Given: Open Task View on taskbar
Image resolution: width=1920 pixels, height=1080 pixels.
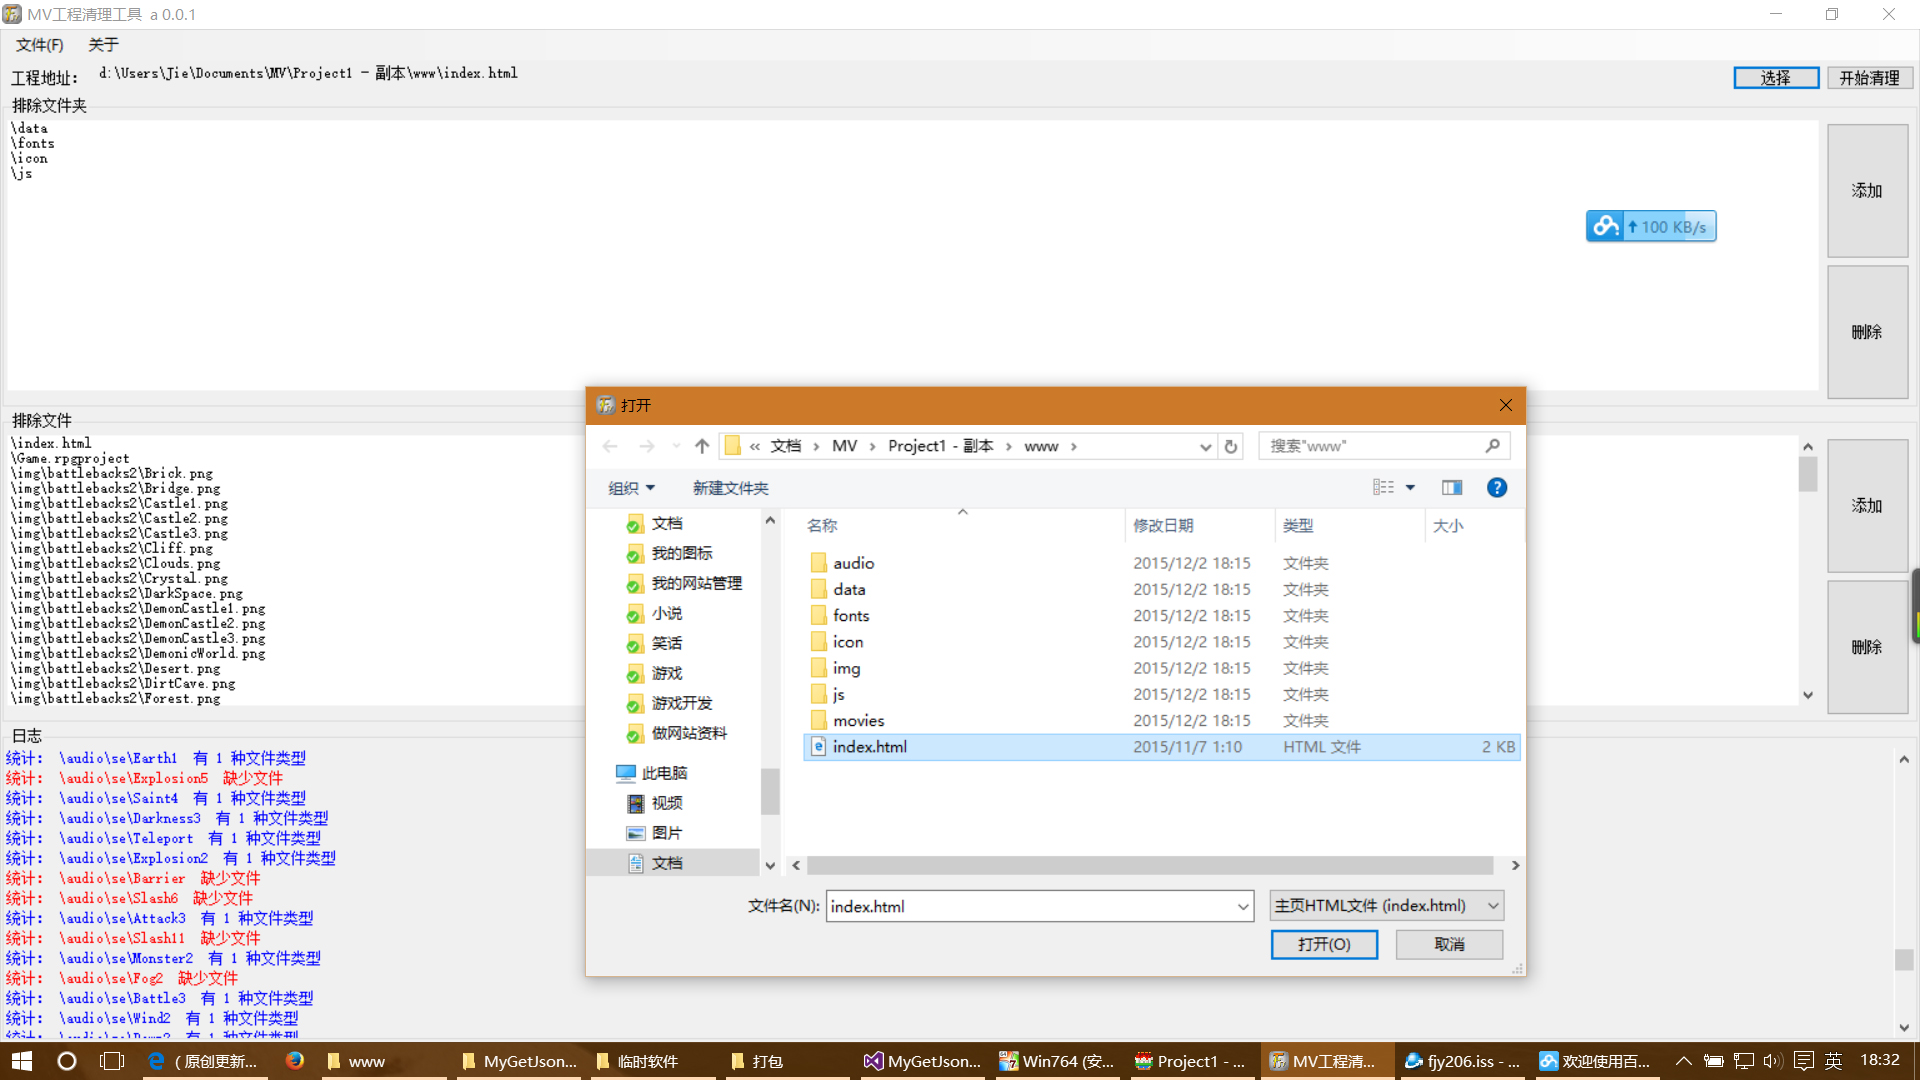Looking at the screenshot, I should point(112,1061).
